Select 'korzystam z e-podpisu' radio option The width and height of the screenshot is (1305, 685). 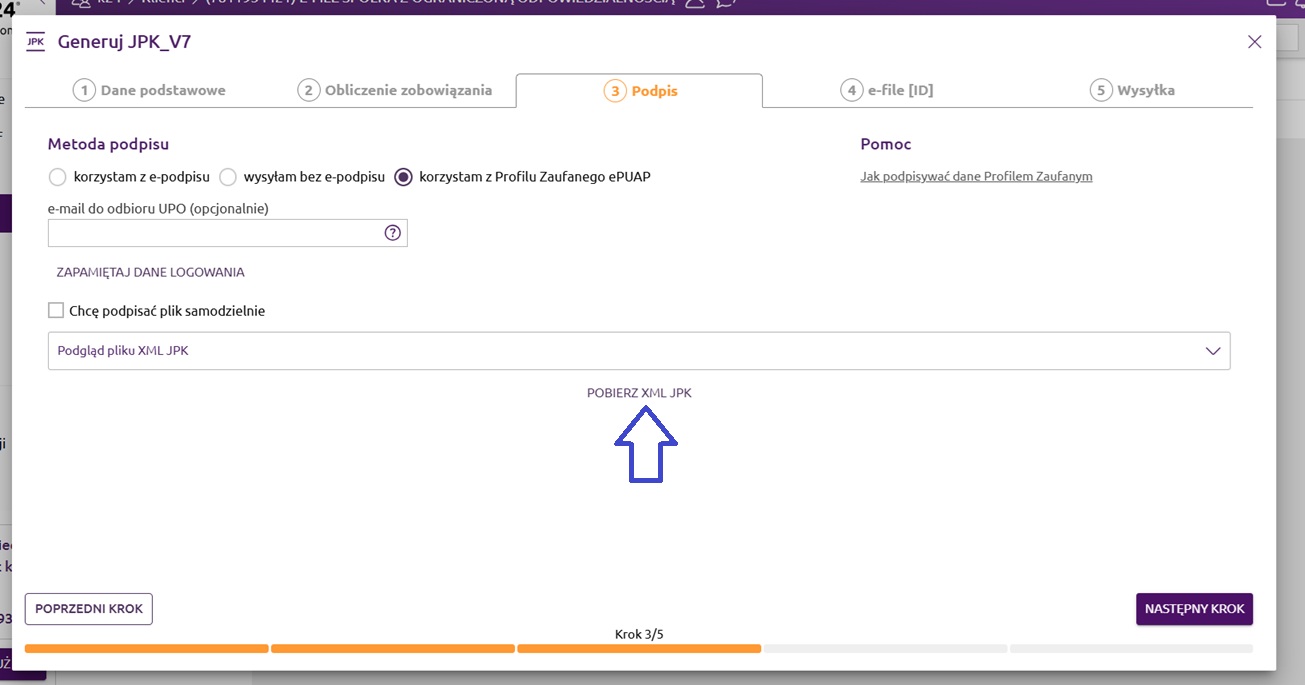[58, 177]
